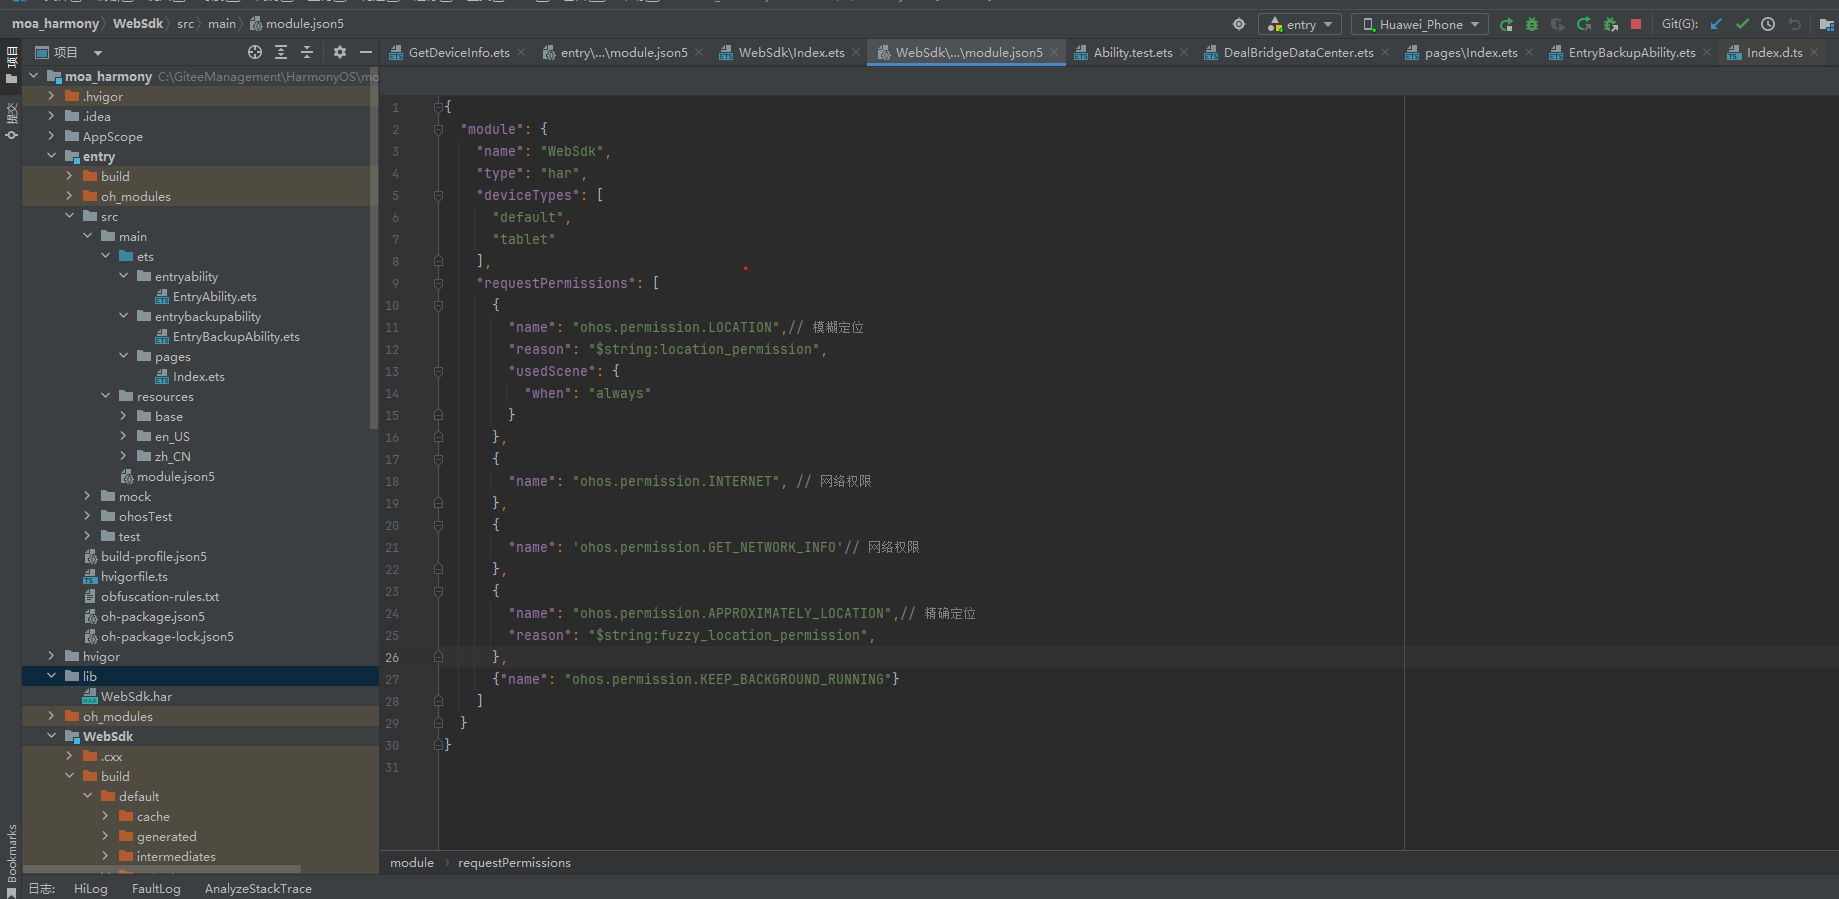The image size is (1839, 899).
Task: Open the commit tool window on left strip
Action: click(12, 120)
